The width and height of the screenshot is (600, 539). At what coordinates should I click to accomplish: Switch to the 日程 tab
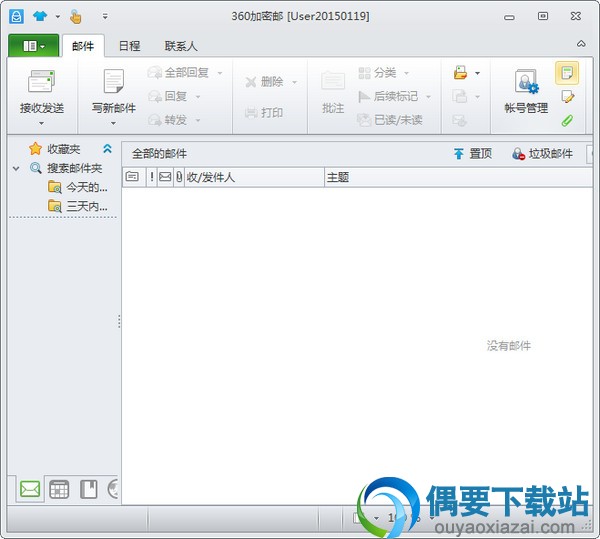point(129,46)
